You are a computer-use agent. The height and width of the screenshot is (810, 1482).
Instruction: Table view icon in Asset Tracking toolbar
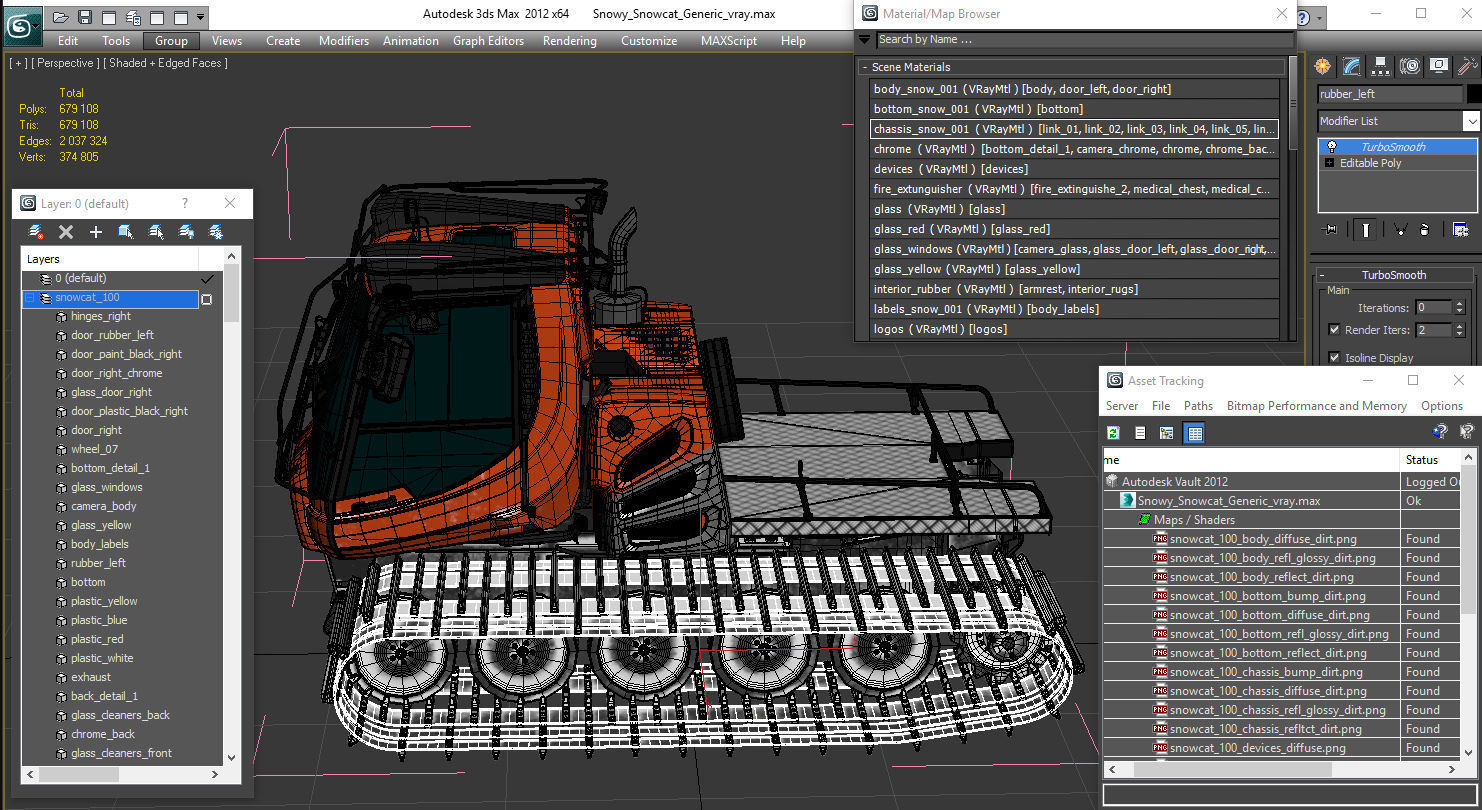(x=1194, y=432)
